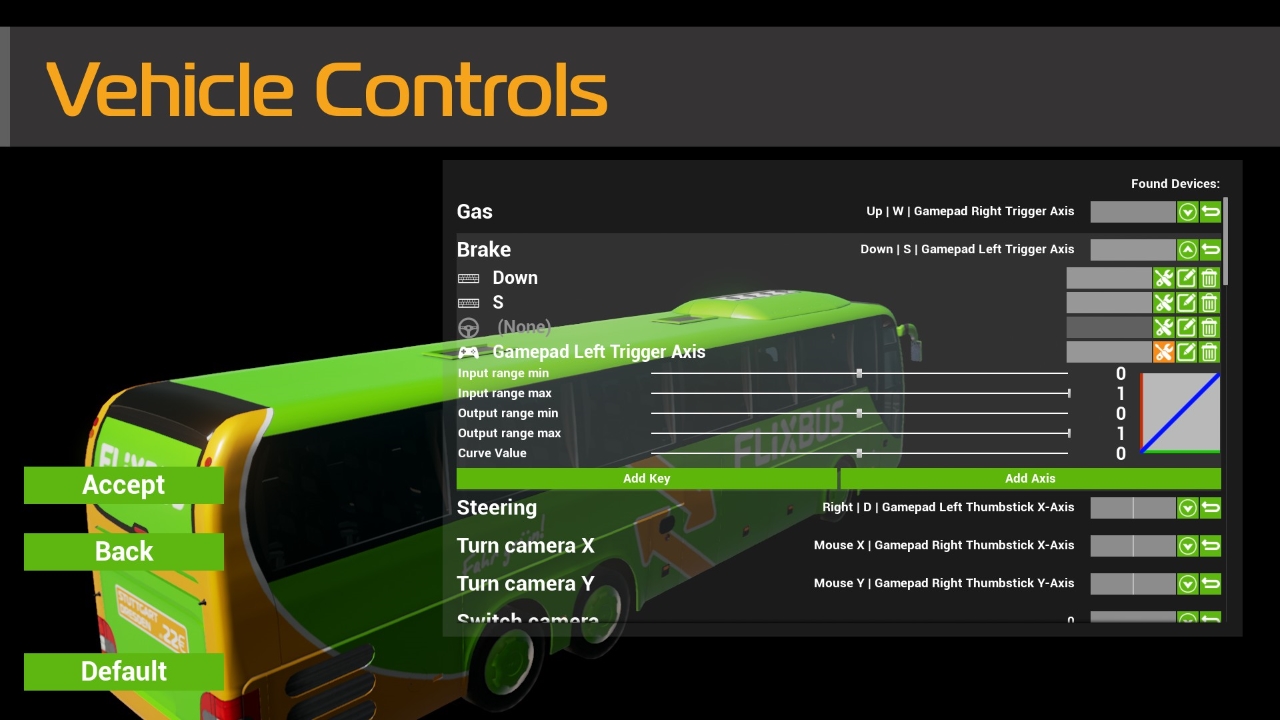Screen dimensions: 1280x720
Task: Reset Brake bindings with return arrow icon
Action: 1210,250
